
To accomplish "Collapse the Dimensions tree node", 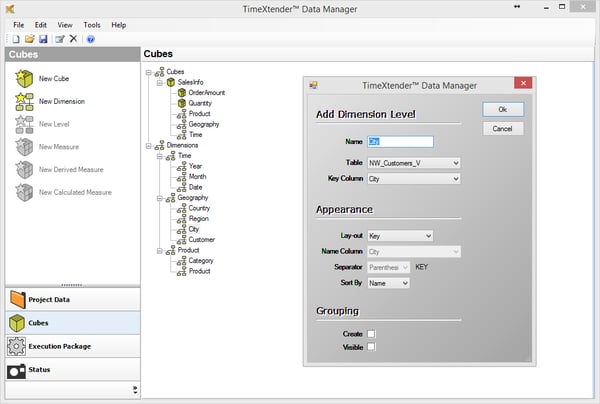I will tap(149, 145).
